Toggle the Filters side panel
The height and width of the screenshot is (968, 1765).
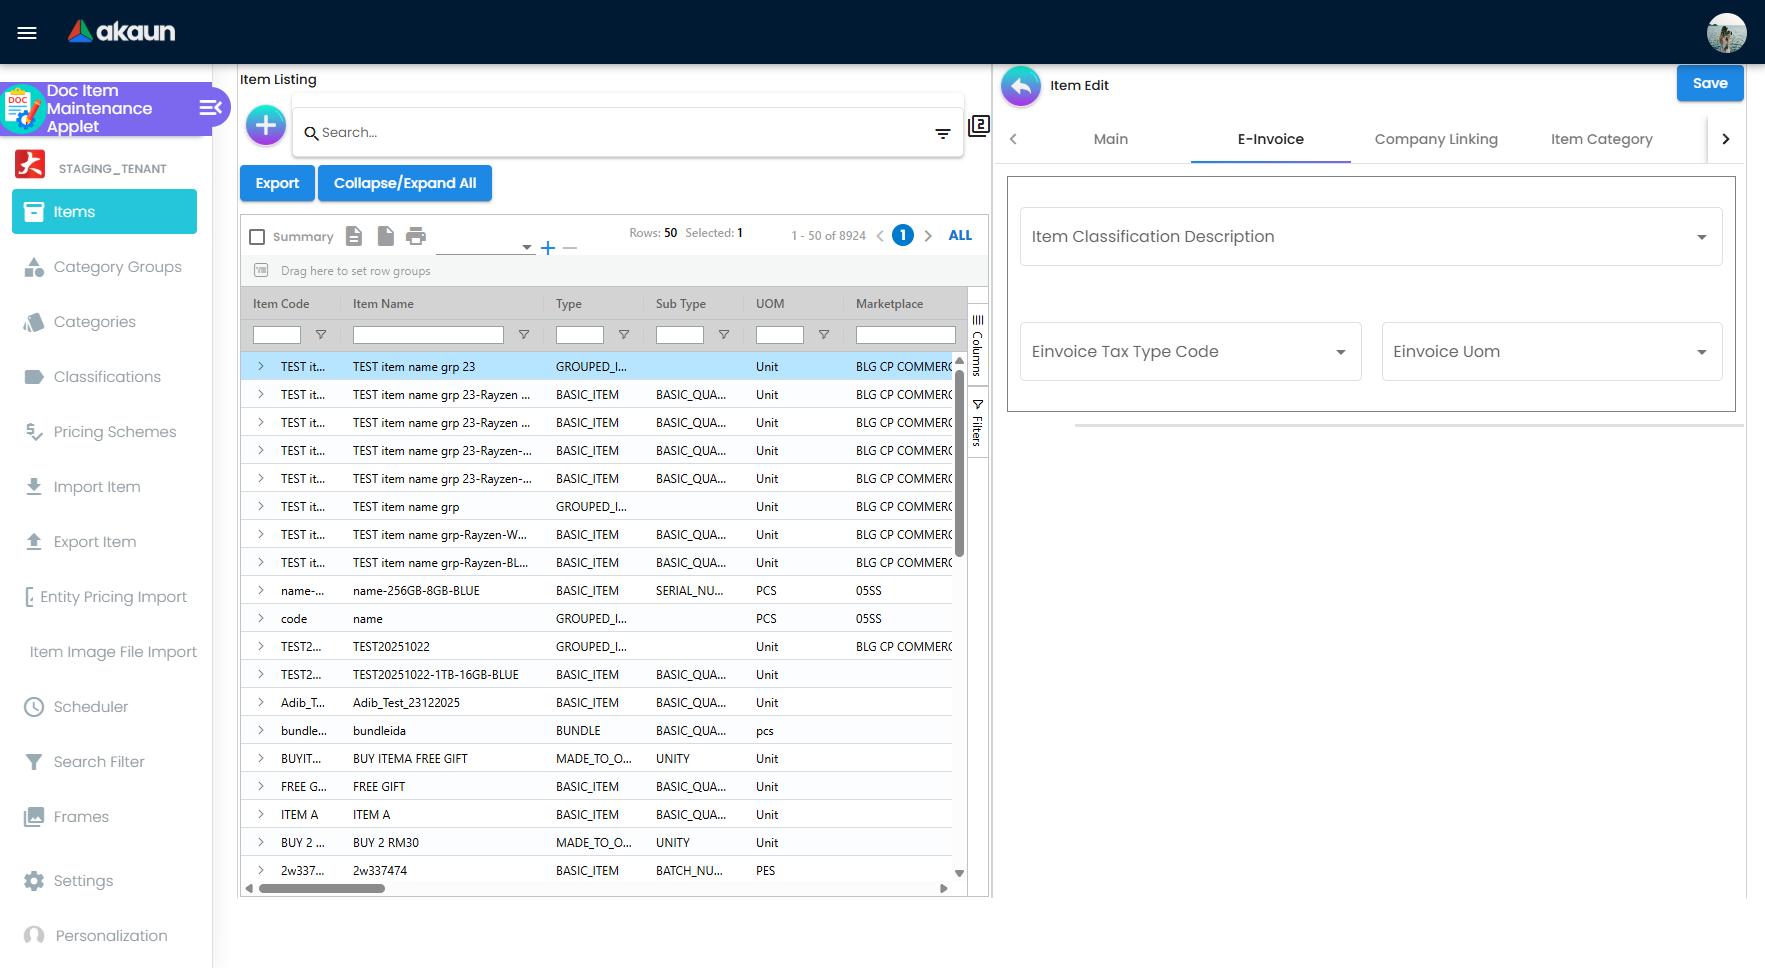point(978,424)
